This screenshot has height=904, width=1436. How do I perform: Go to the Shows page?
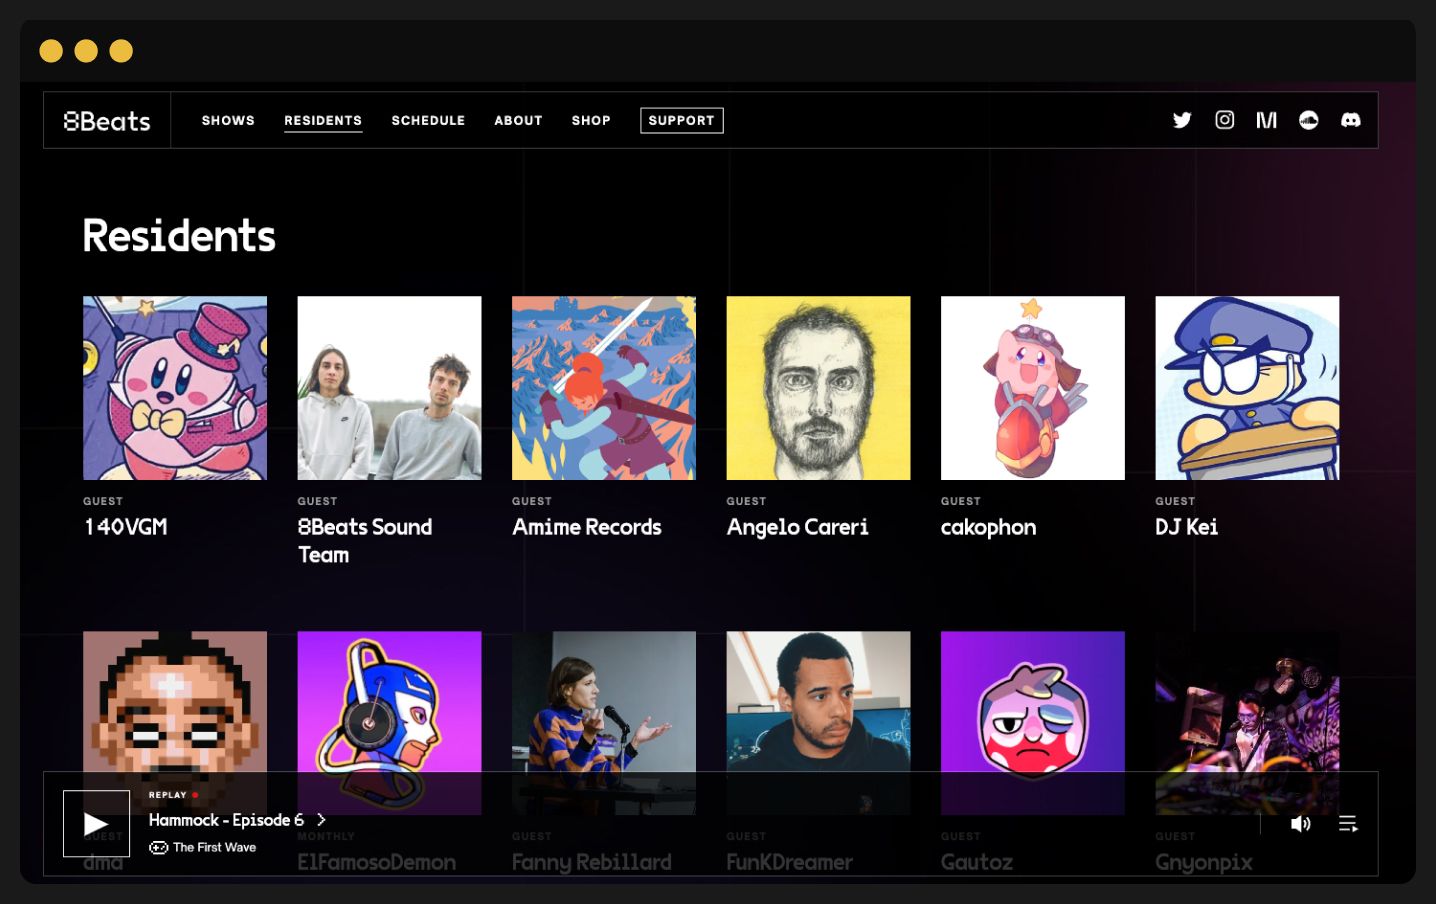(228, 120)
